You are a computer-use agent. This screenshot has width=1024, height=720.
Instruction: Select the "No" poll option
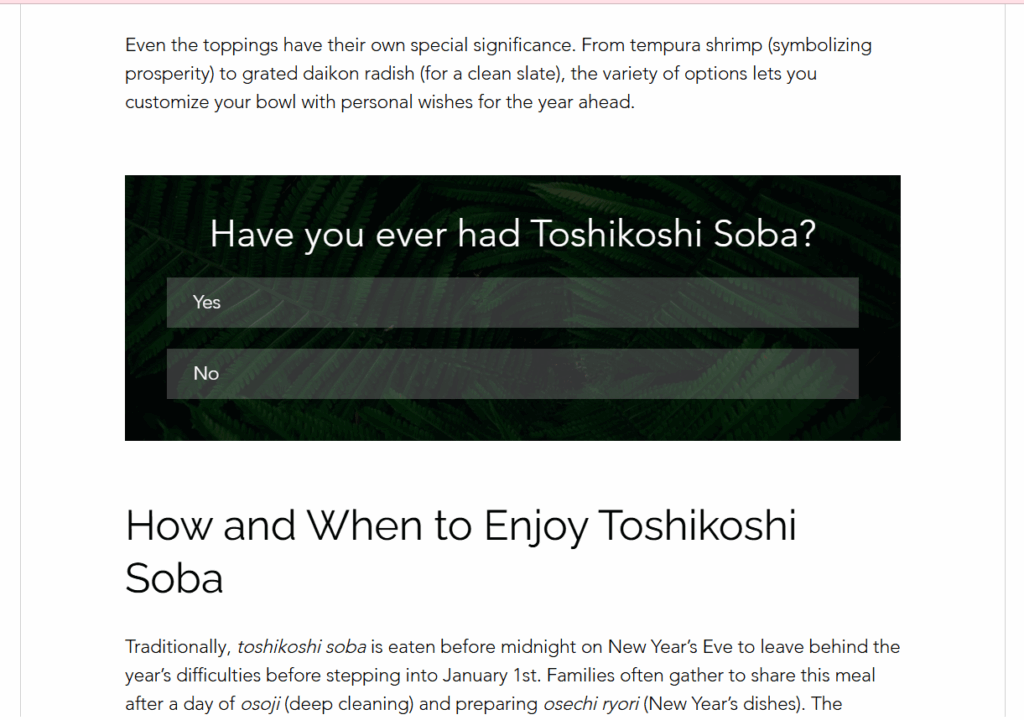[512, 374]
